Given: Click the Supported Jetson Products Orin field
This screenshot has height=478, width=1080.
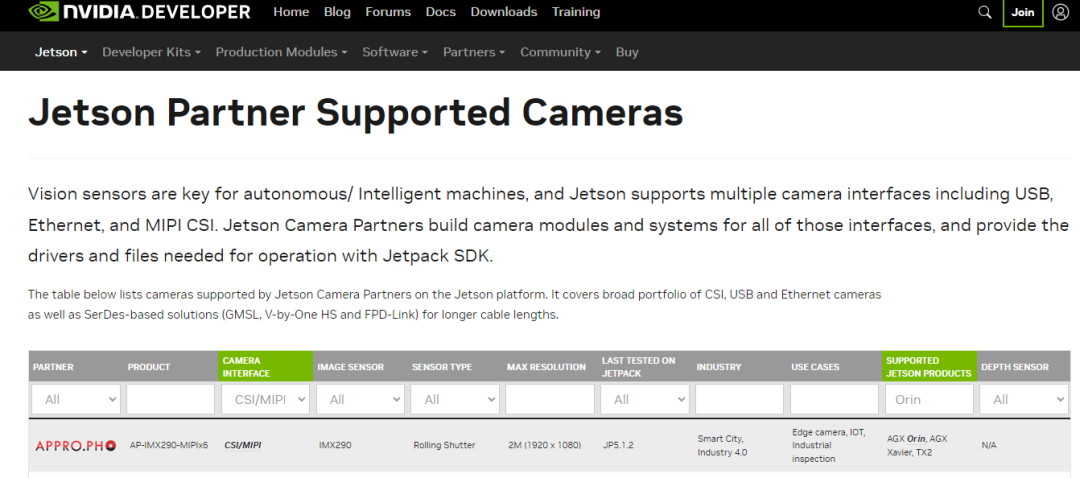Looking at the screenshot, I should 929,399.
